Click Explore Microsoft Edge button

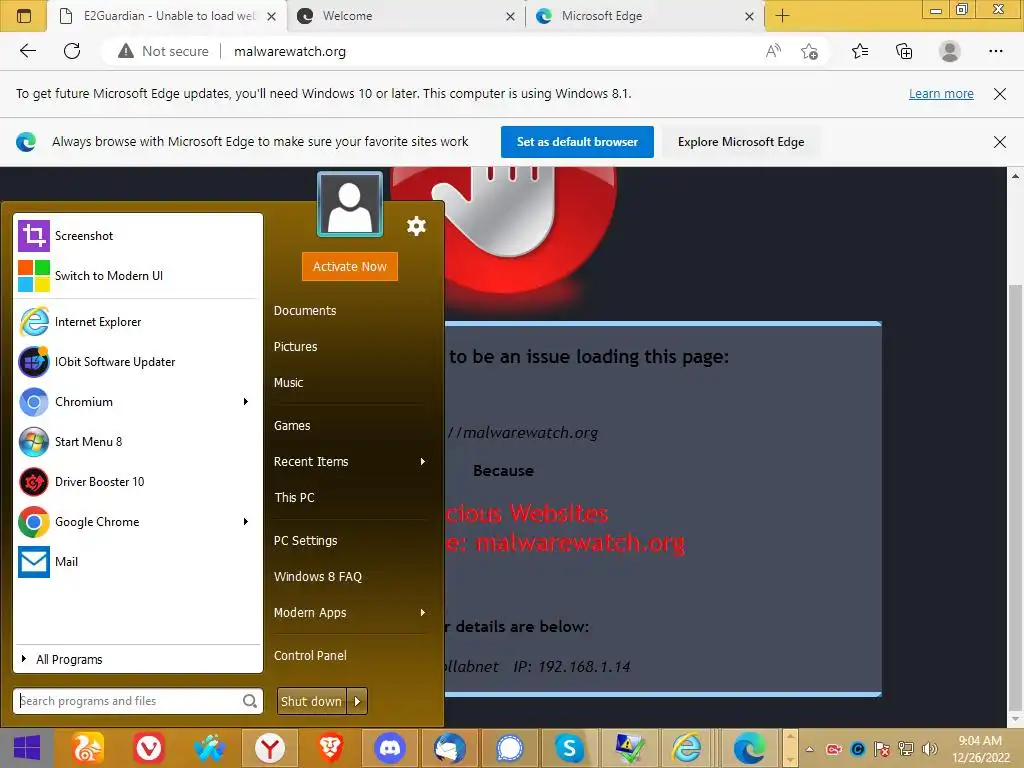[741, 142]
